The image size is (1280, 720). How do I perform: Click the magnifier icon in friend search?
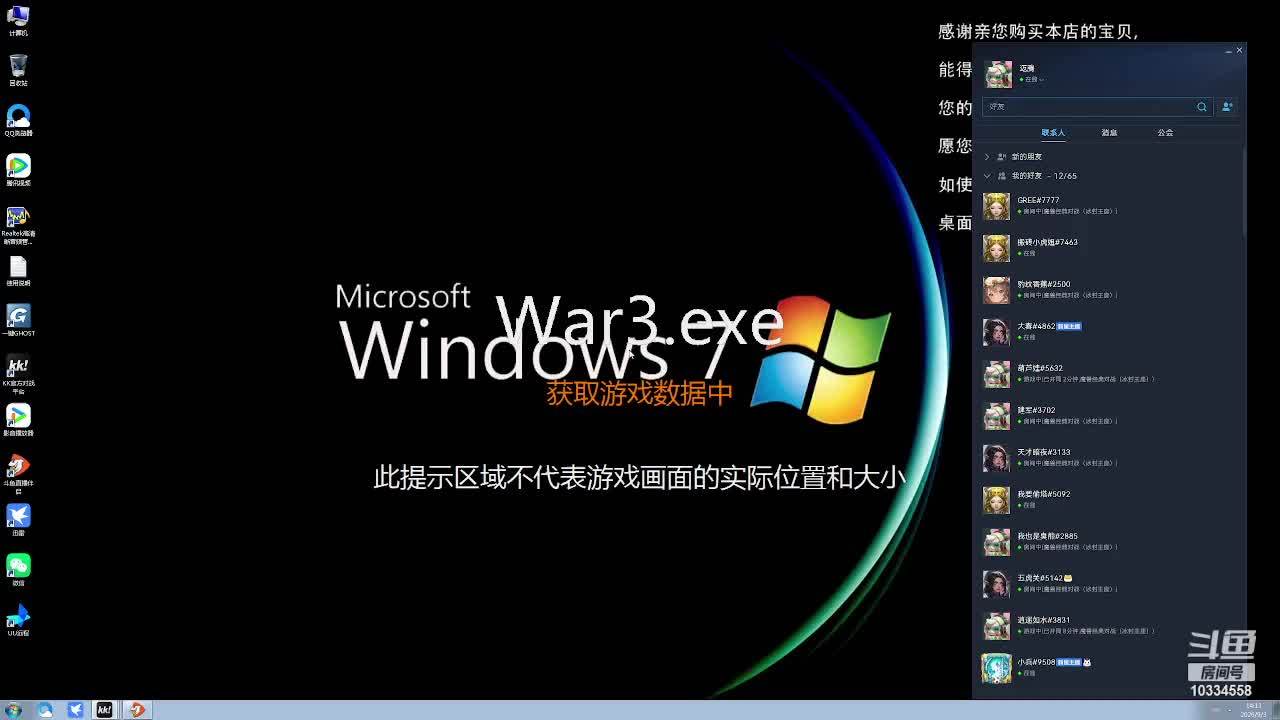[x=1202, y=106]
